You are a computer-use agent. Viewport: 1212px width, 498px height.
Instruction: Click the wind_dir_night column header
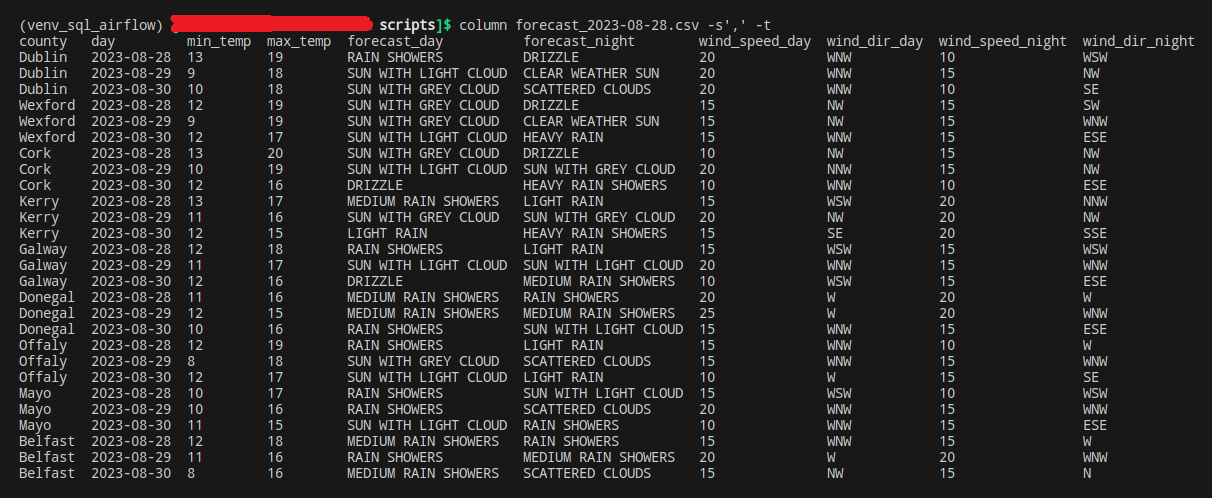tap(1138, 41)
